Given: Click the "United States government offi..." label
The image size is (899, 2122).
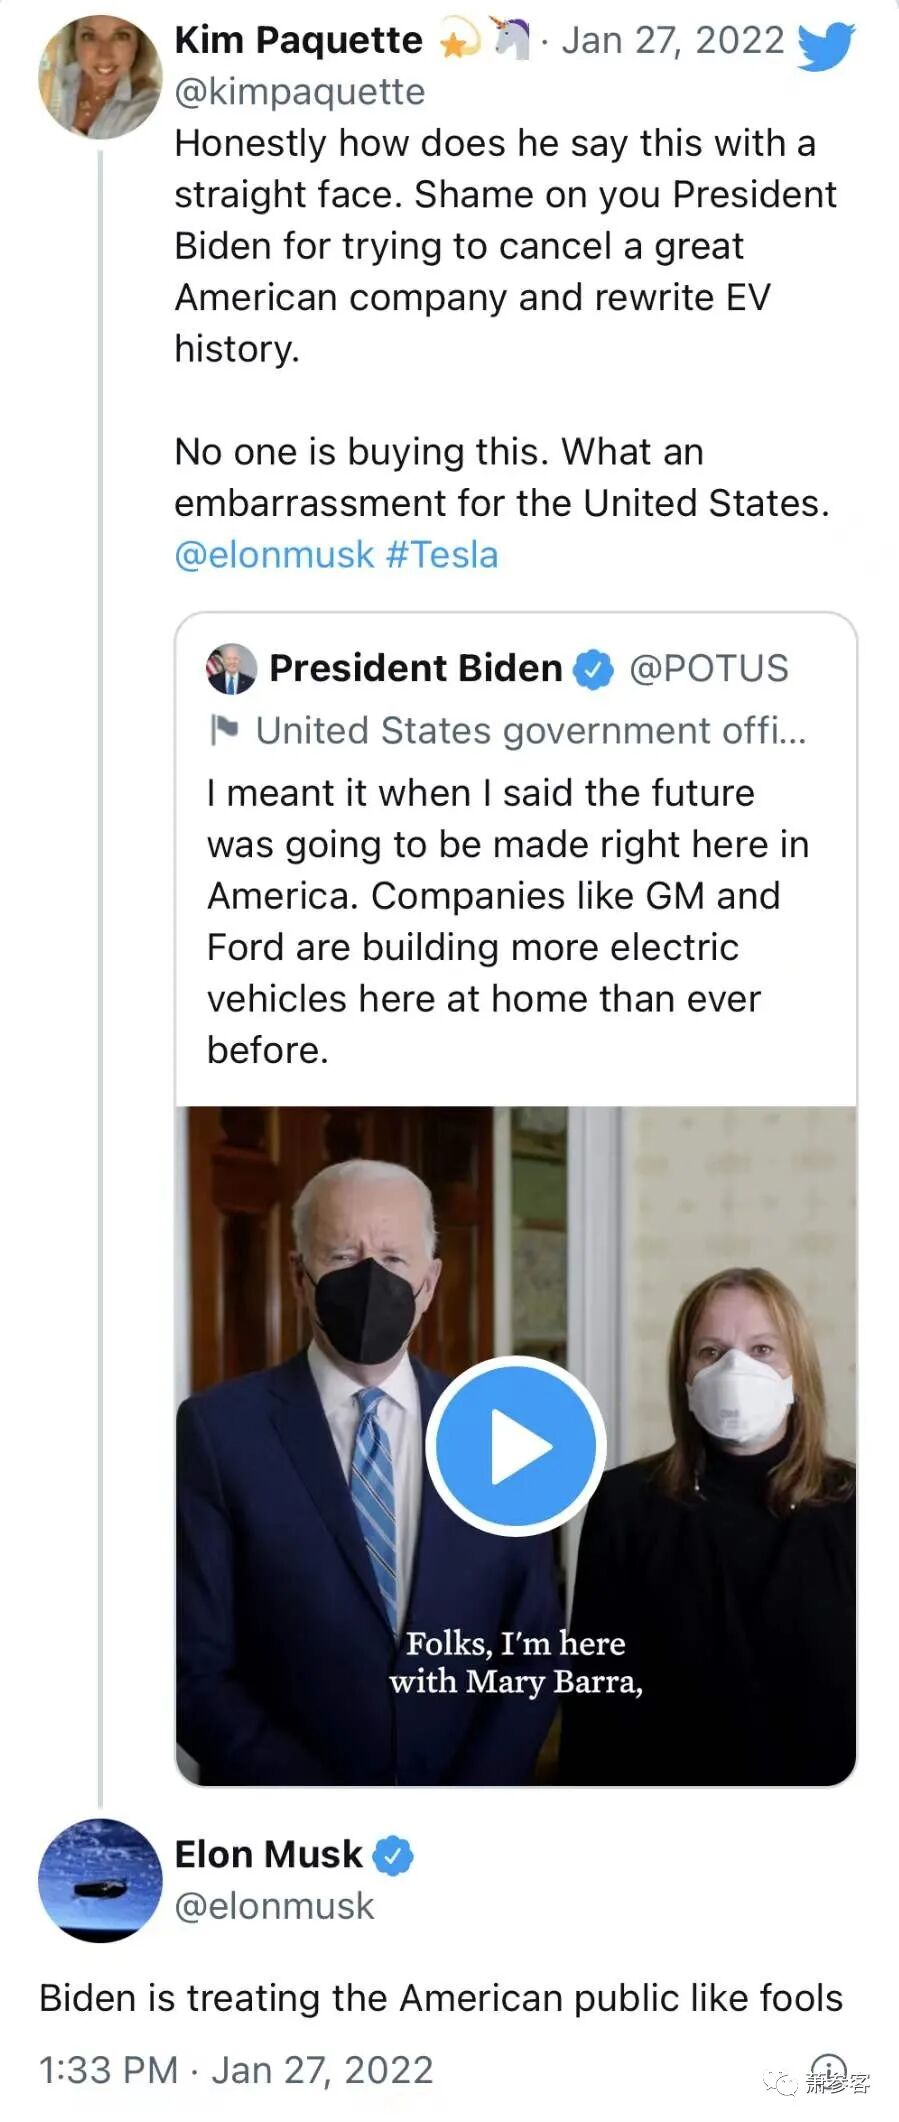Looking at the screenshot, I should [x=530, y=731].
